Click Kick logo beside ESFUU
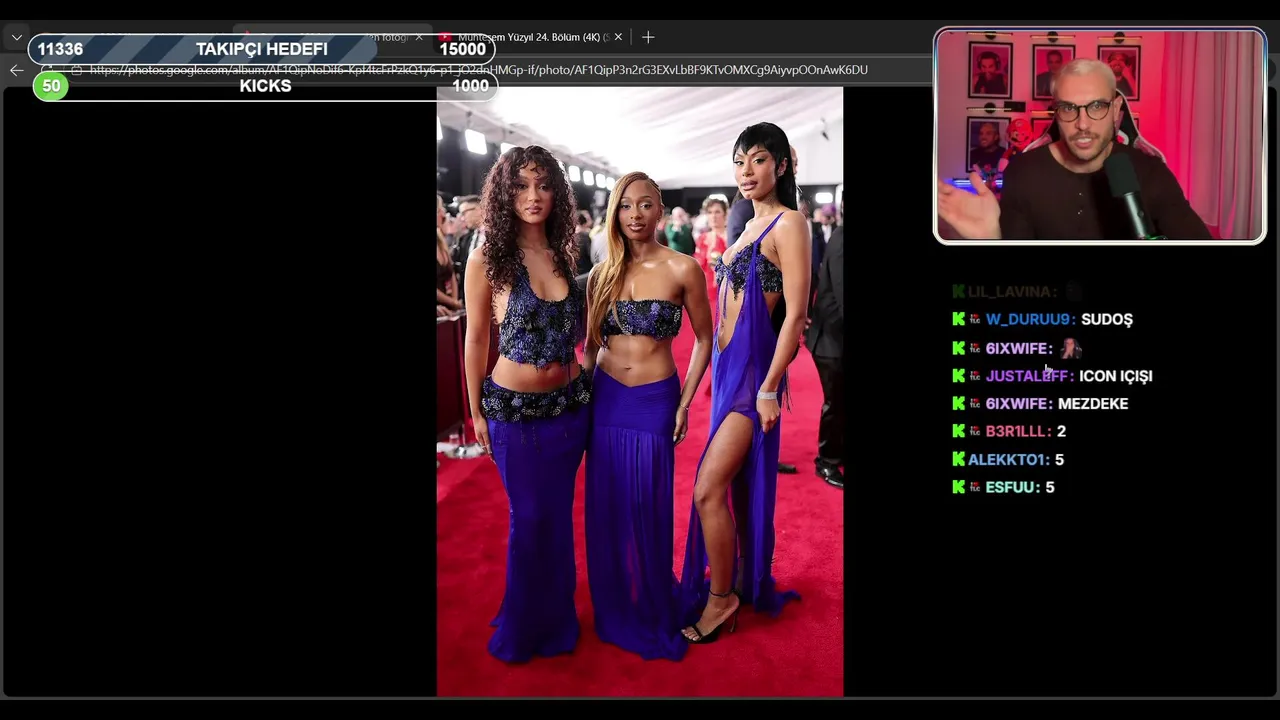Image resolution: width=1280 pixels, height=720 pixels. pyautogui.click(x=959, y=487)
